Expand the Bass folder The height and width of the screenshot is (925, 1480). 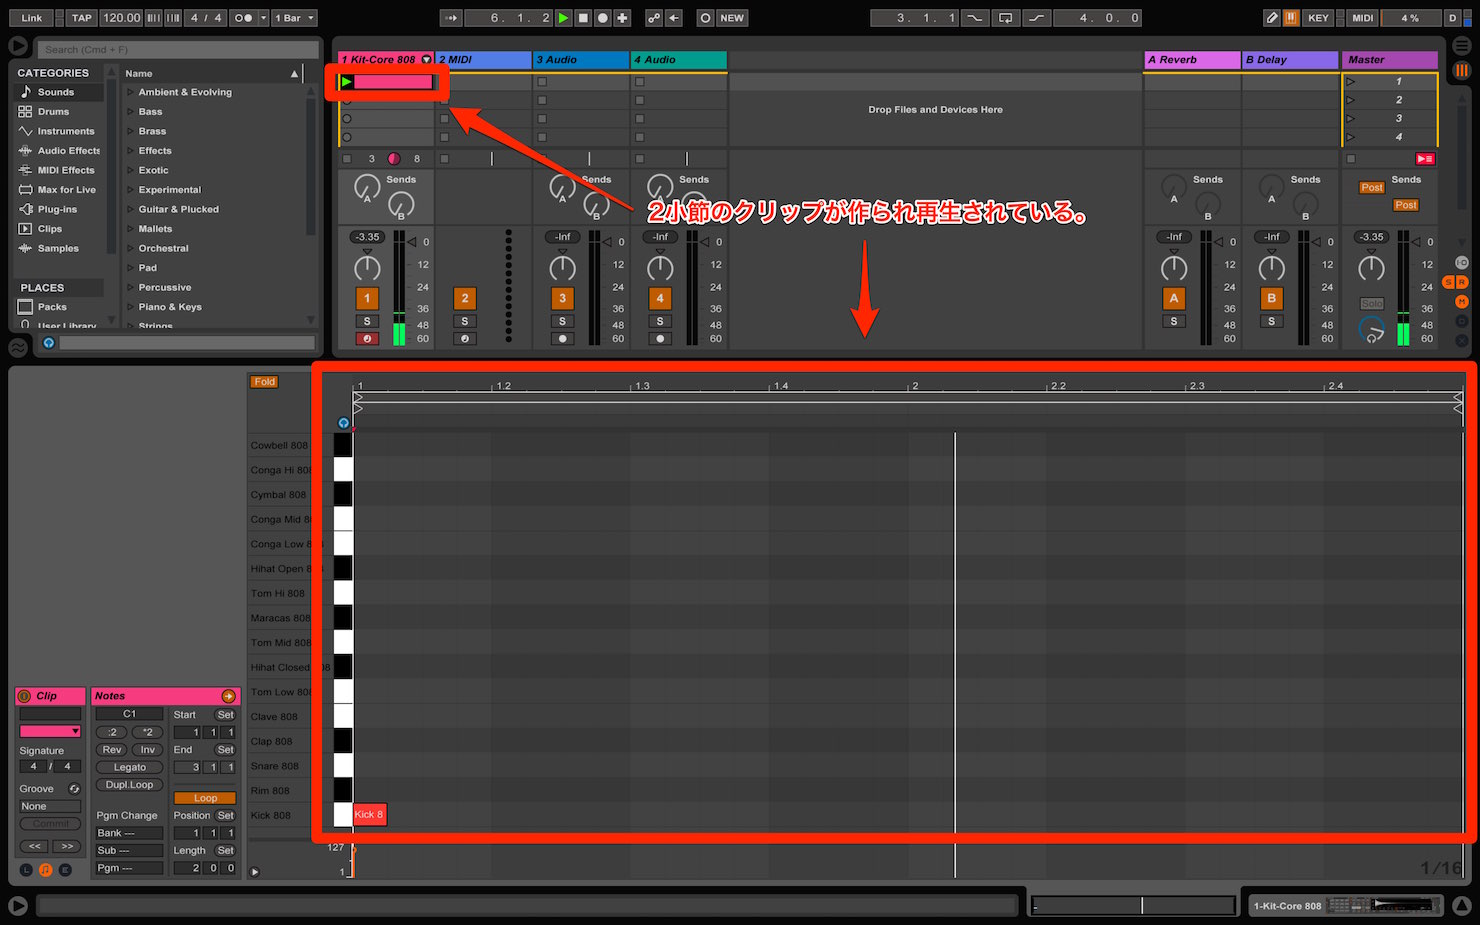coord(130,112)
